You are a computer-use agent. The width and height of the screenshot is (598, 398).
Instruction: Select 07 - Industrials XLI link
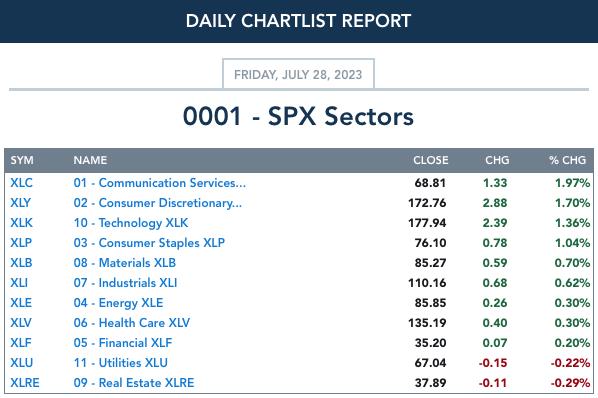125,283
